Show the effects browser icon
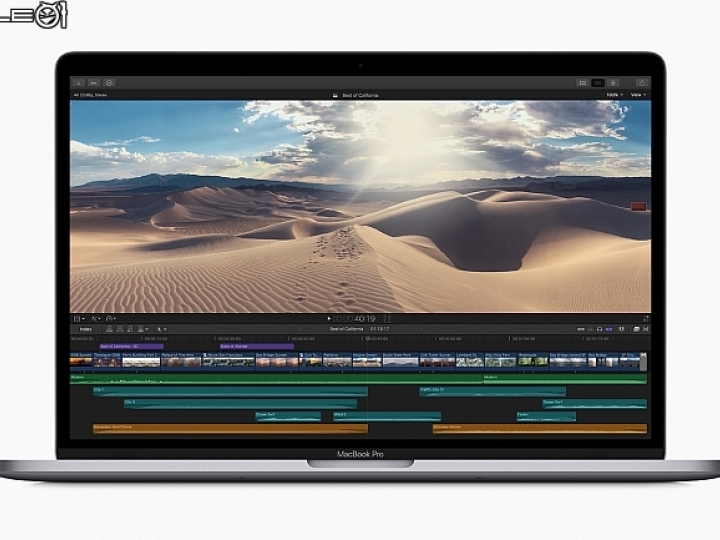The width and height of the screenshot is (720, 540). tap(636, 329)
